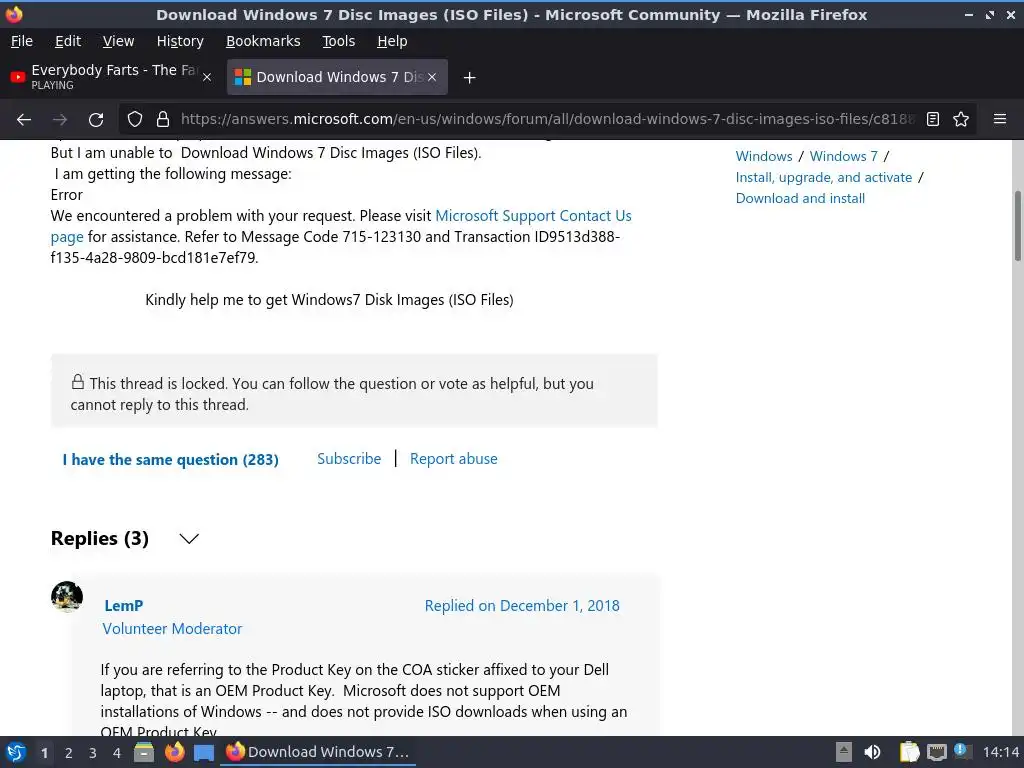Open the Help menu
This screenshot has width=1024, height=768.
point(392,41)
